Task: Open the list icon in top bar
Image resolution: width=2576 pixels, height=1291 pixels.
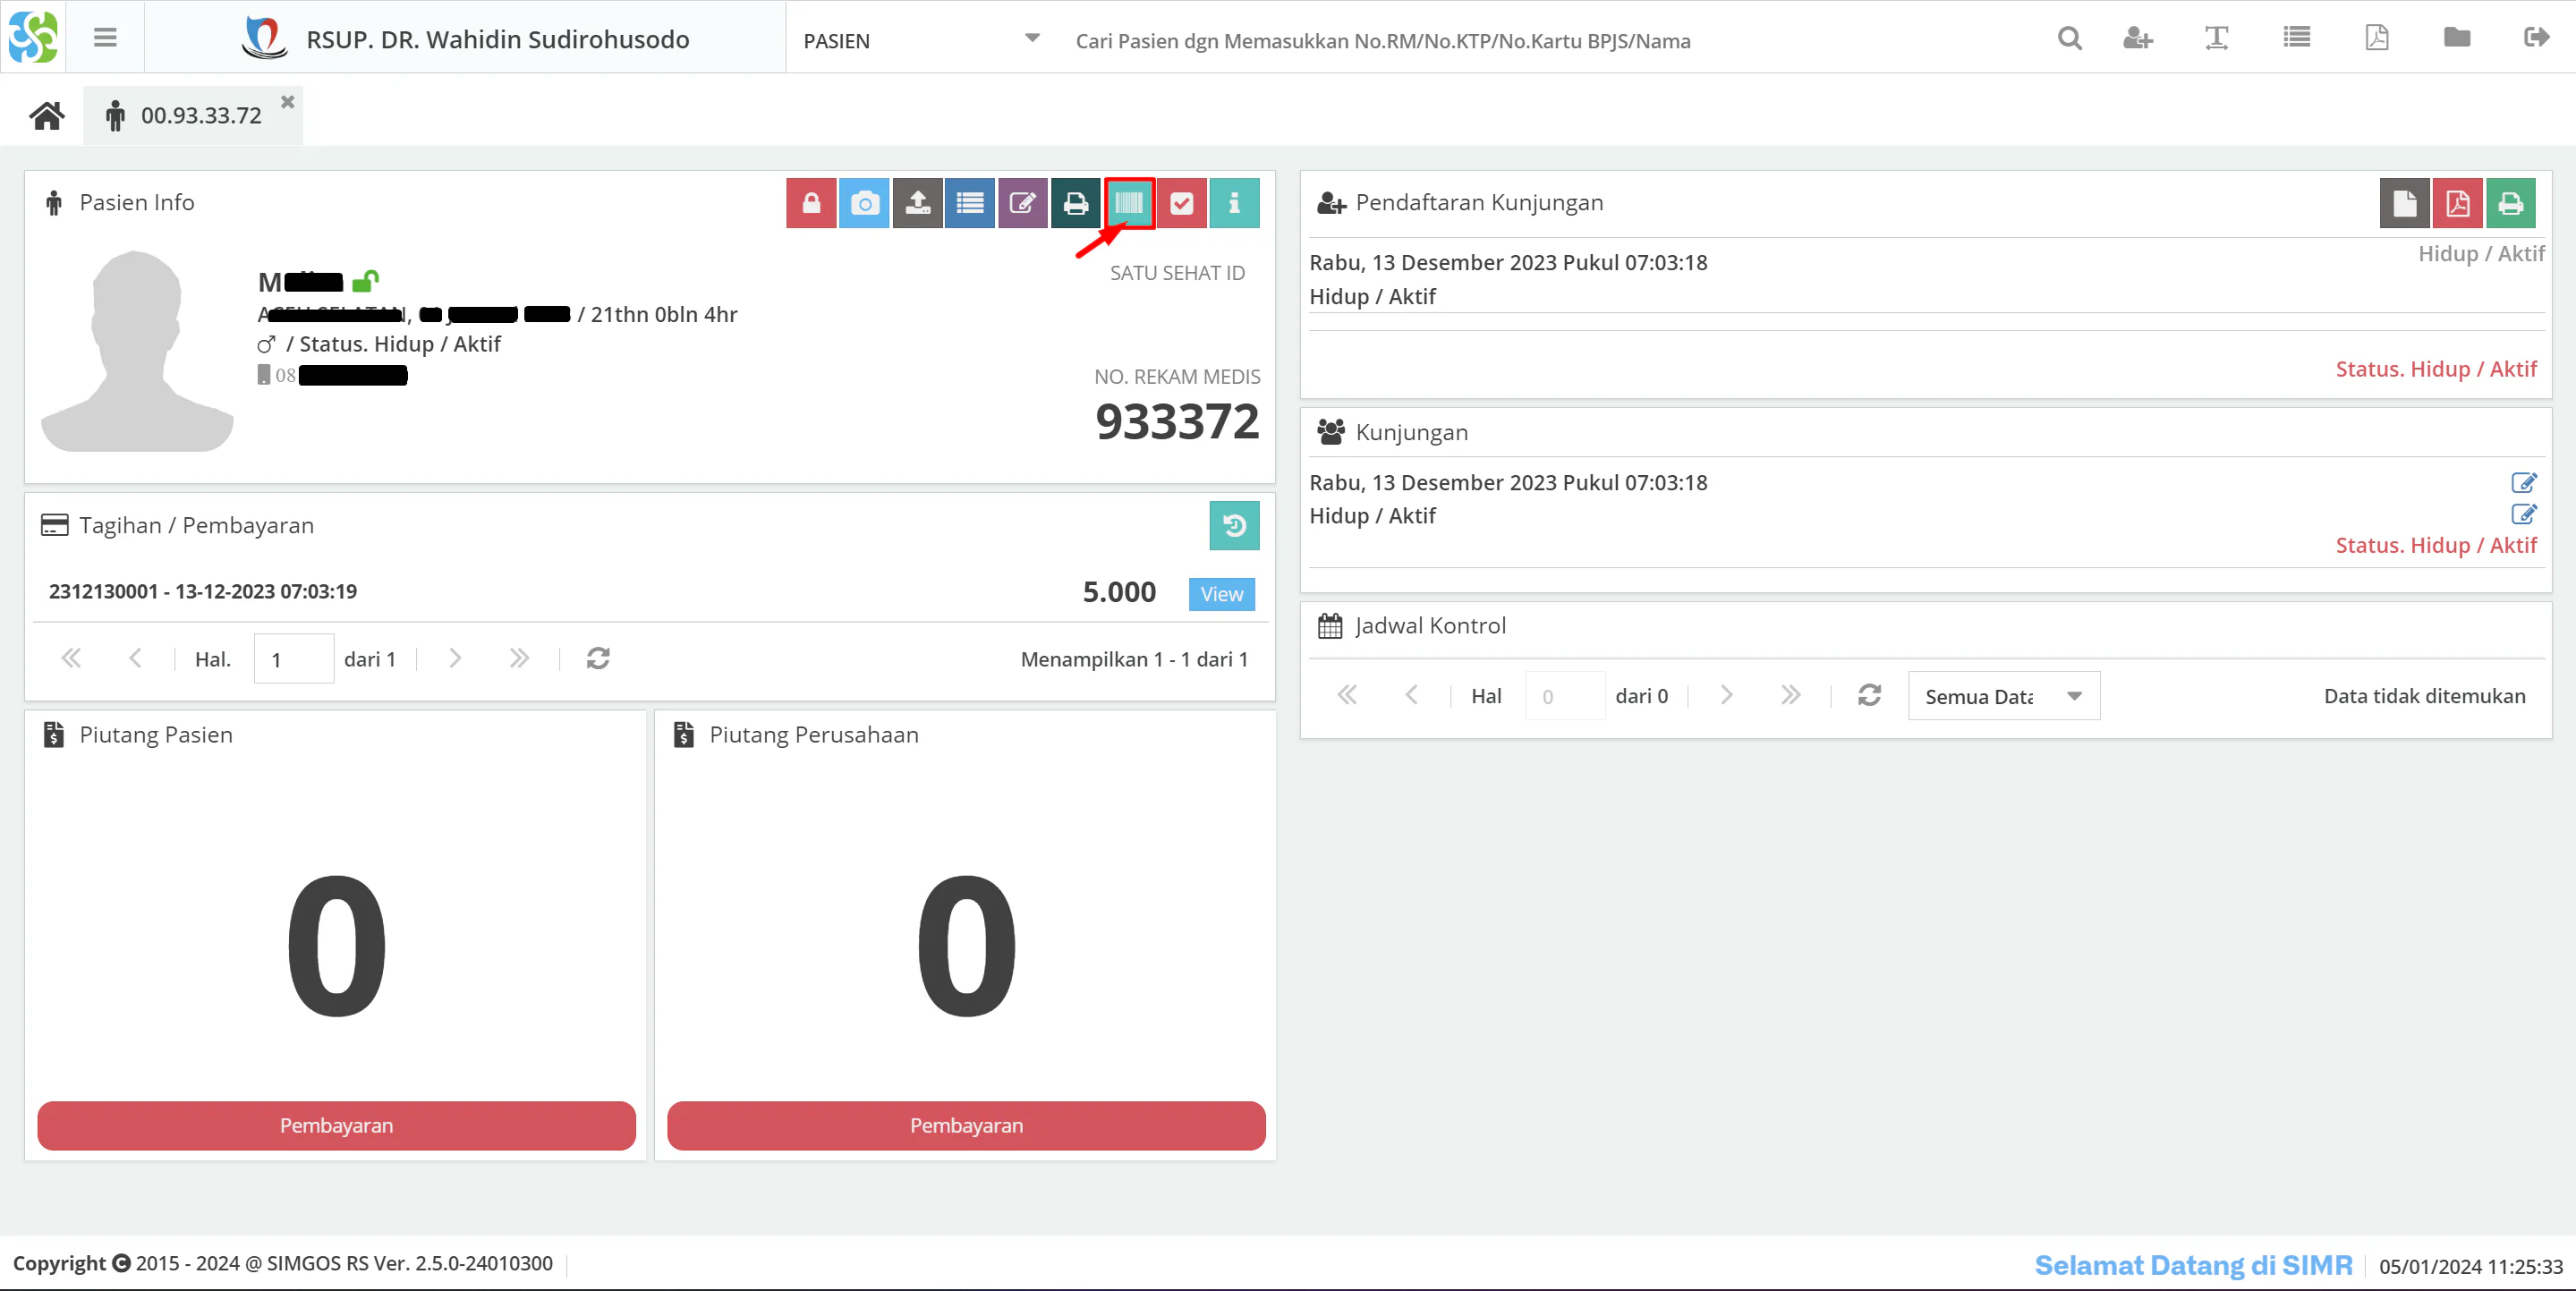Action: pyautogui.click(x=2296, y=38)
